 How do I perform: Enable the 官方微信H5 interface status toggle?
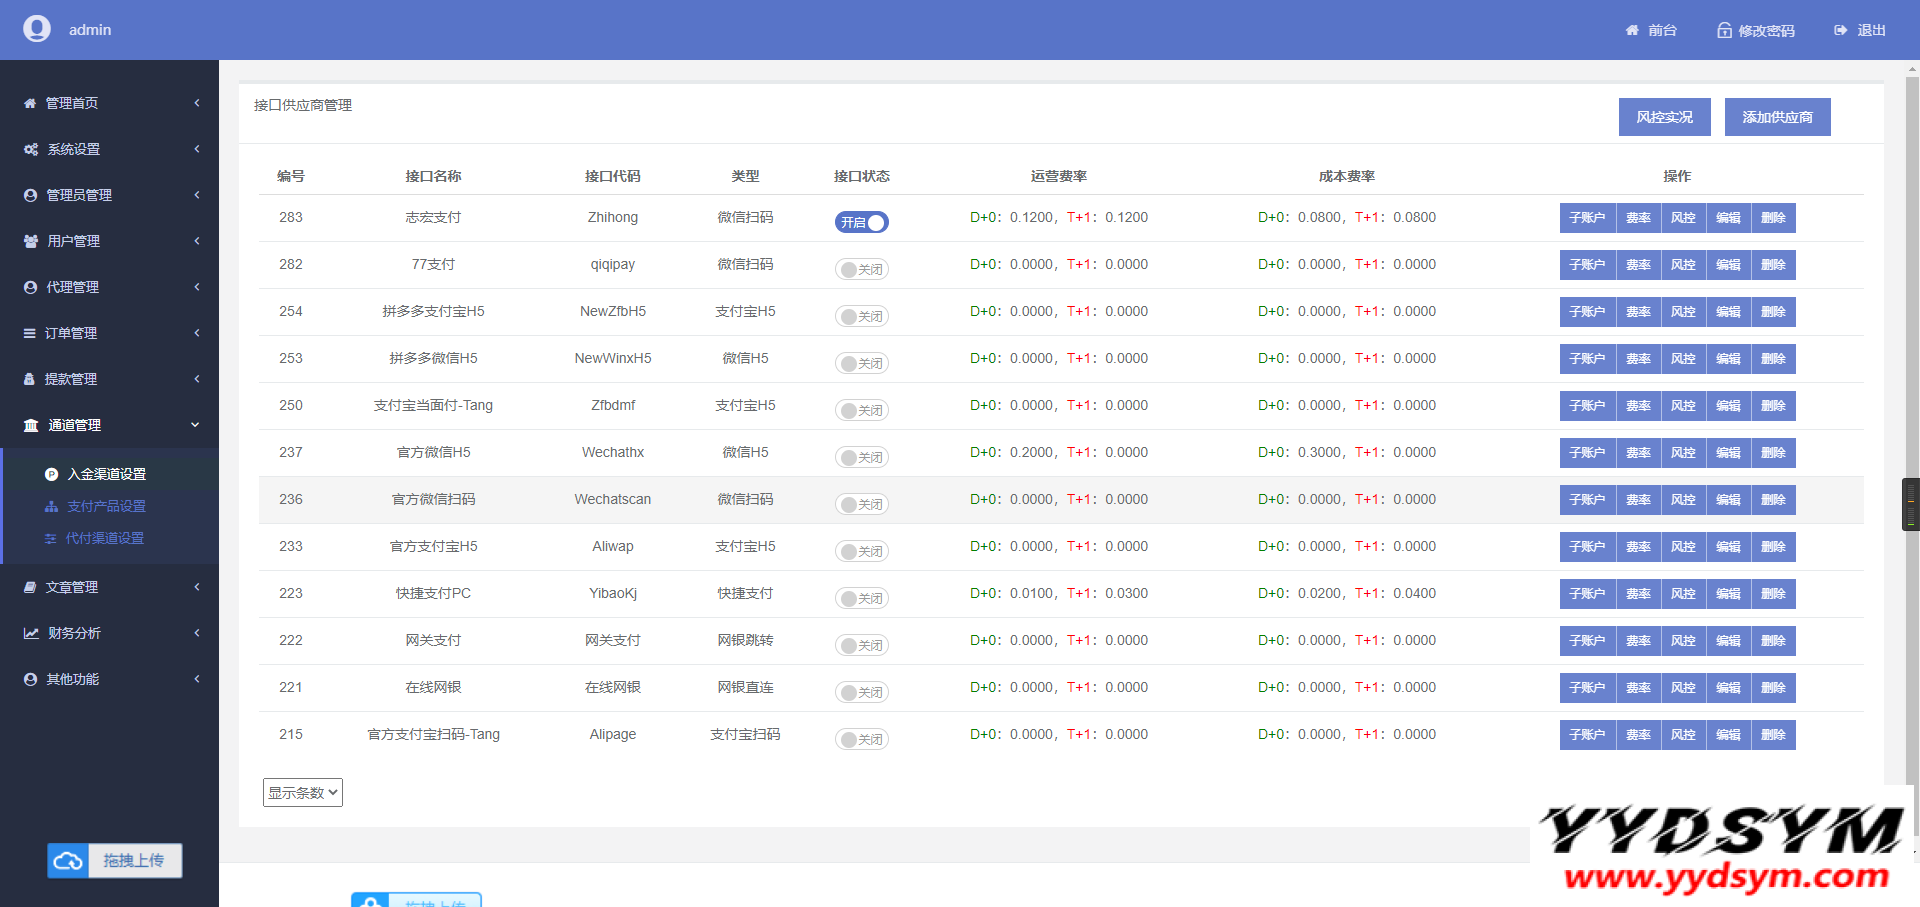pyautogui.click(x=861, y=458)
